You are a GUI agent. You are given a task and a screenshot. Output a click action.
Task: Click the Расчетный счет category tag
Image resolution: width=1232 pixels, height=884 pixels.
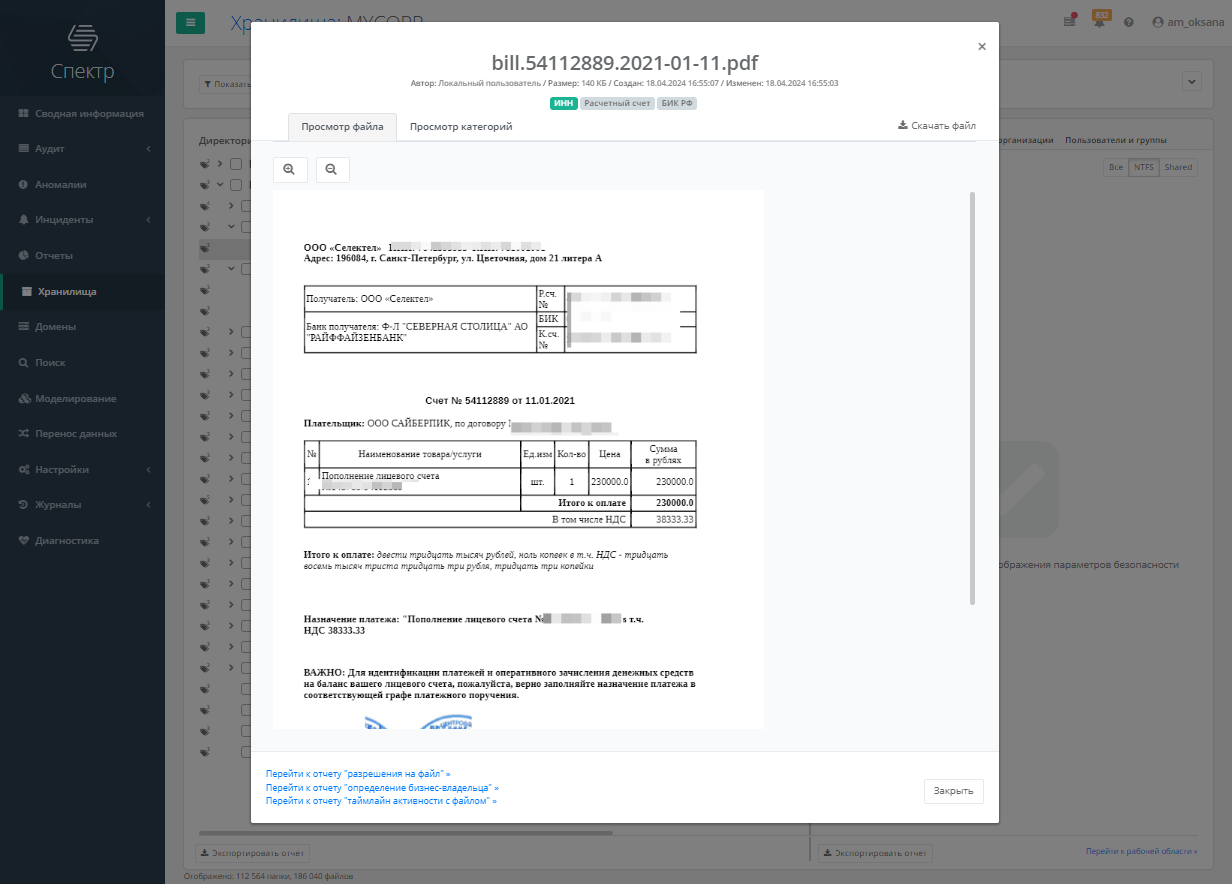(x=617, y=103)
